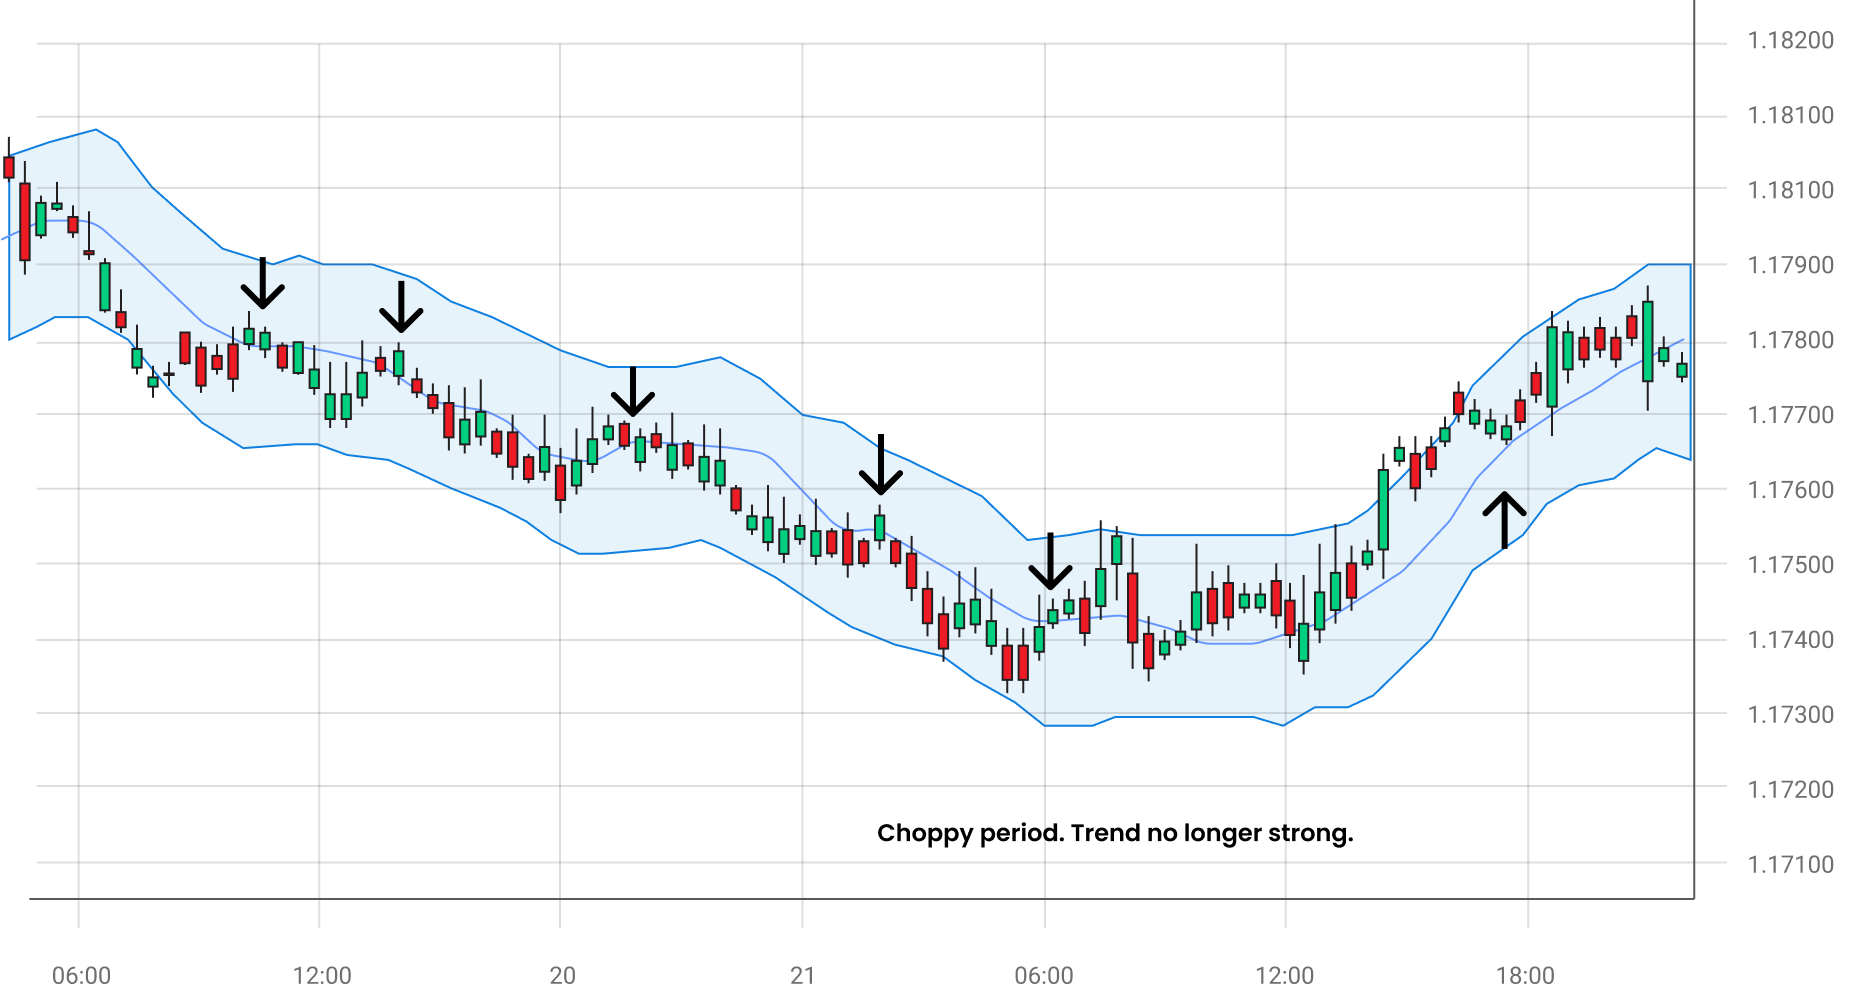1861x998 pixels.
Task: Click the 1.17200 price axis label
Action: click(x=1790, y=791)
